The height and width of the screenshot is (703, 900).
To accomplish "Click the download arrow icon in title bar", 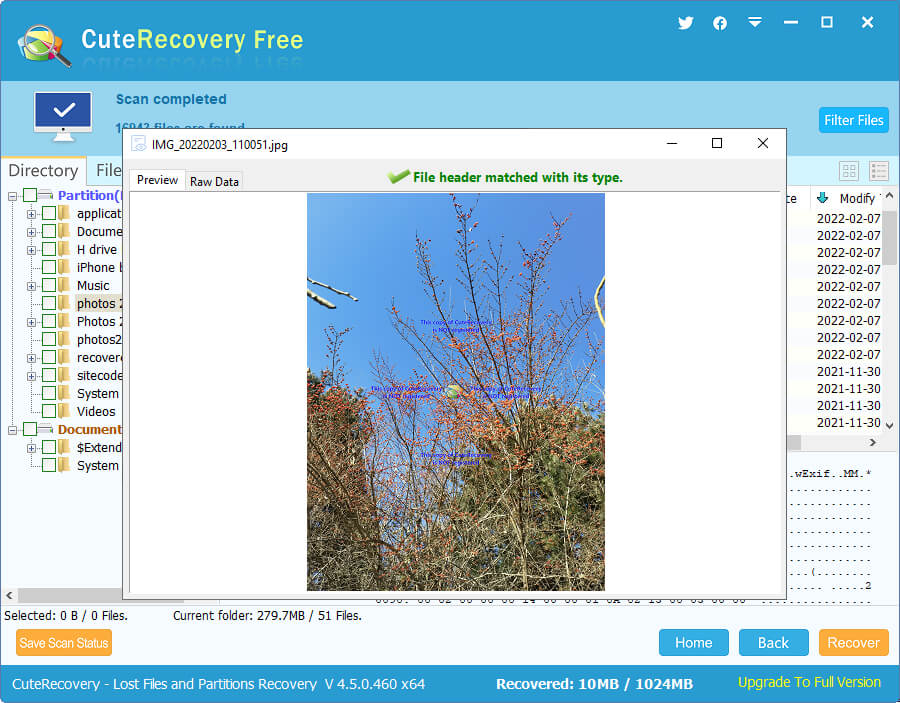I will [755, 22].
